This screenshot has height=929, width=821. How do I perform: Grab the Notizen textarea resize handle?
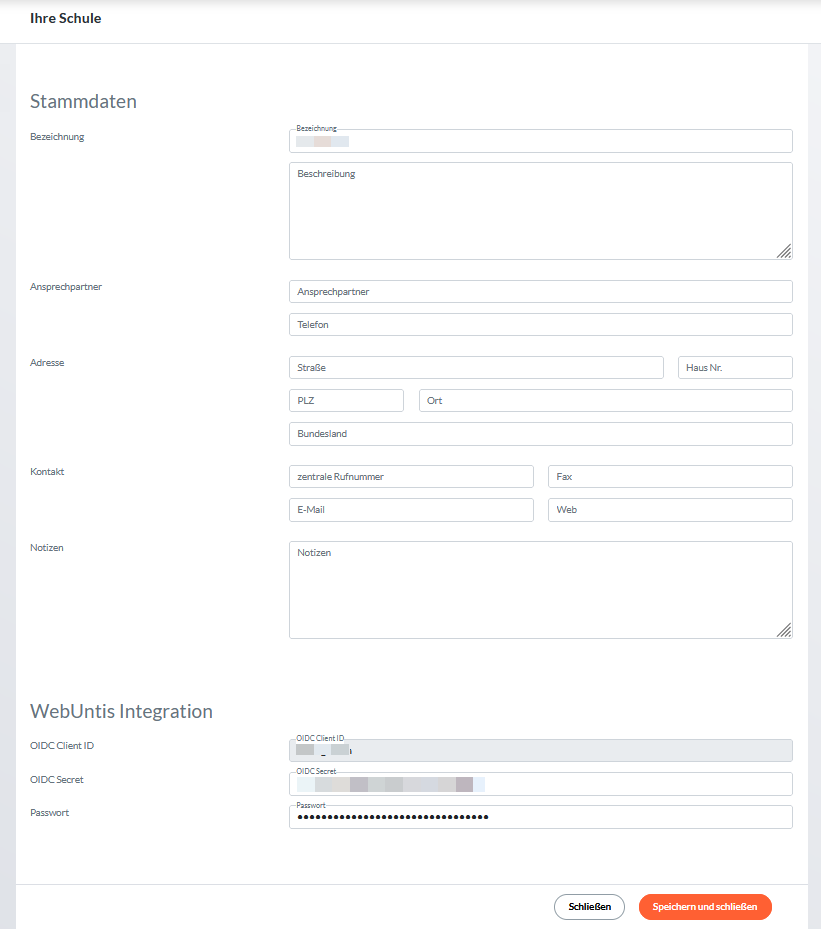click(x=784, y=630)
